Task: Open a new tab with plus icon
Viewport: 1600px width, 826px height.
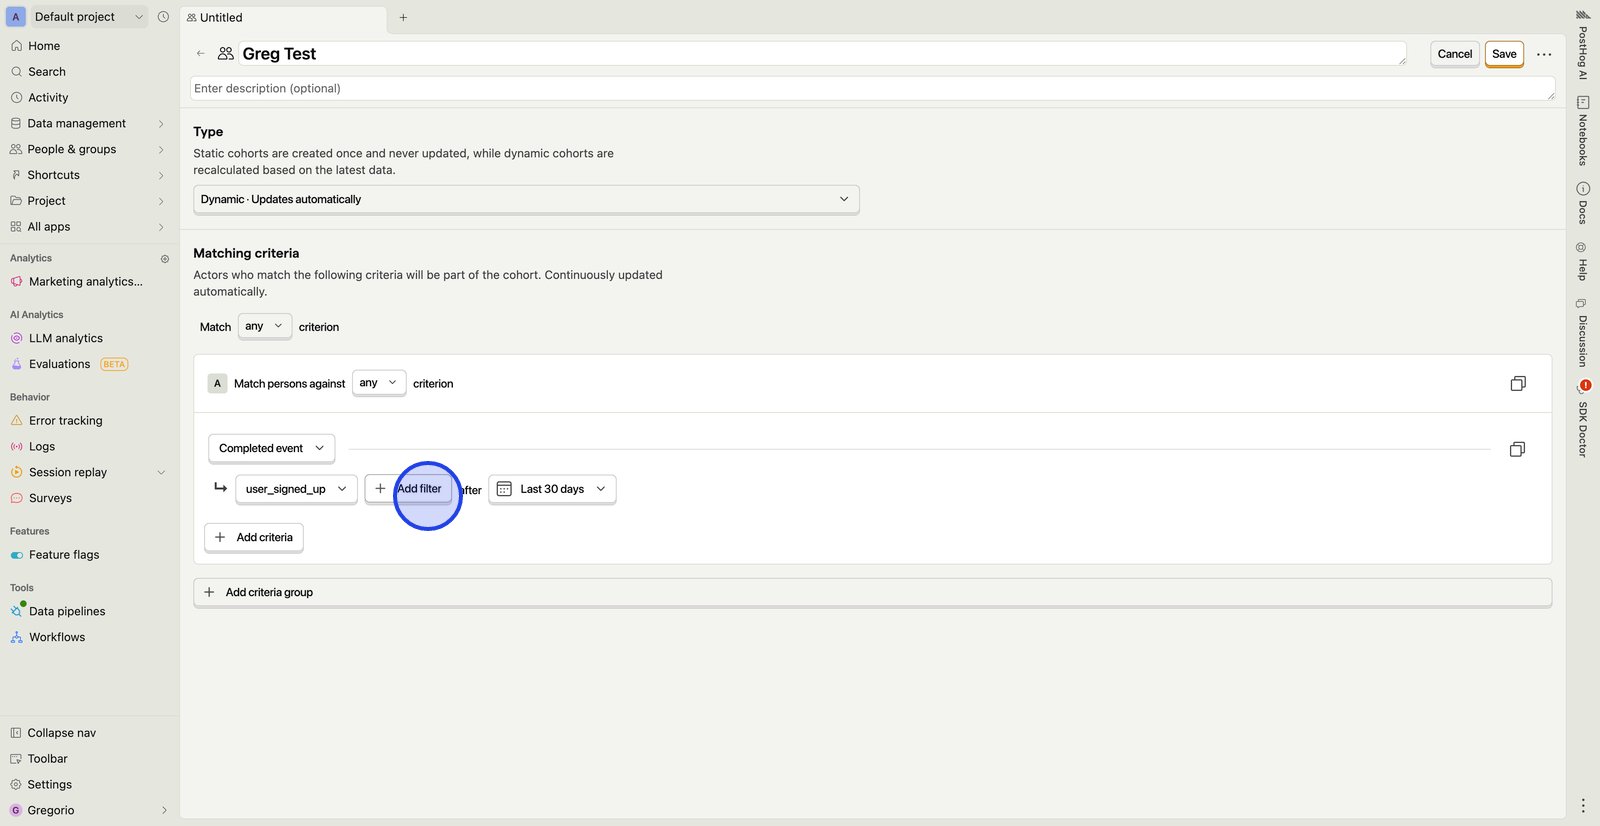Action: [403, 17]
